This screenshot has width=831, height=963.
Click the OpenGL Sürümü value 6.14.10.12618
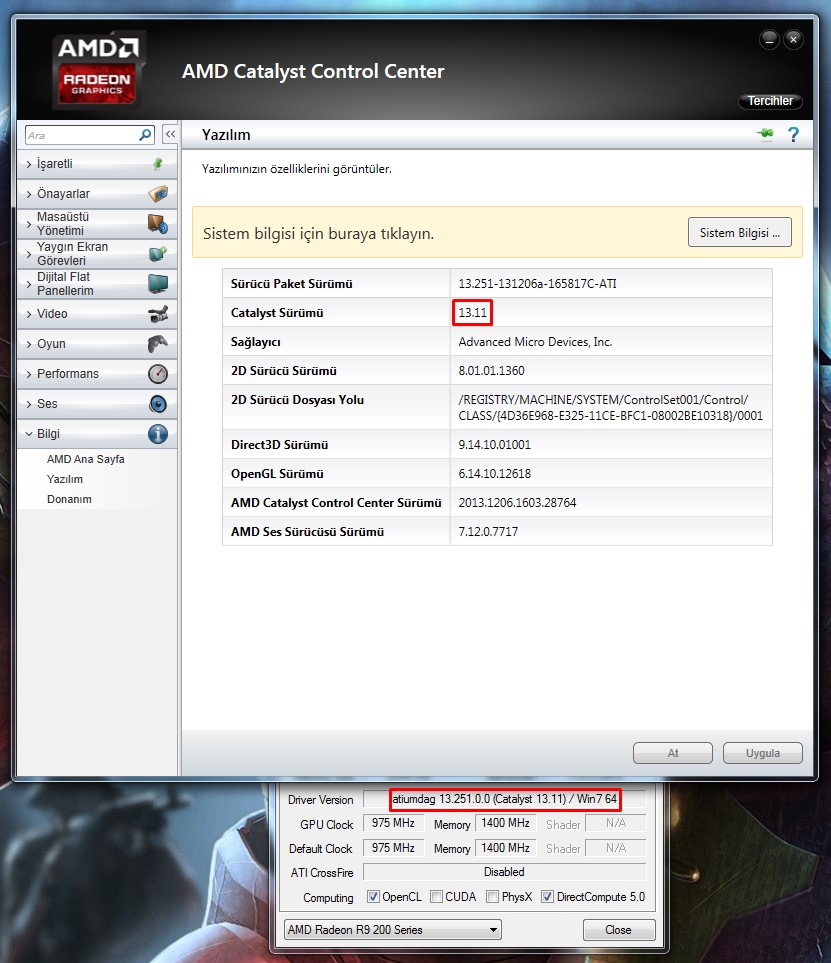click(x=494, y=474)
